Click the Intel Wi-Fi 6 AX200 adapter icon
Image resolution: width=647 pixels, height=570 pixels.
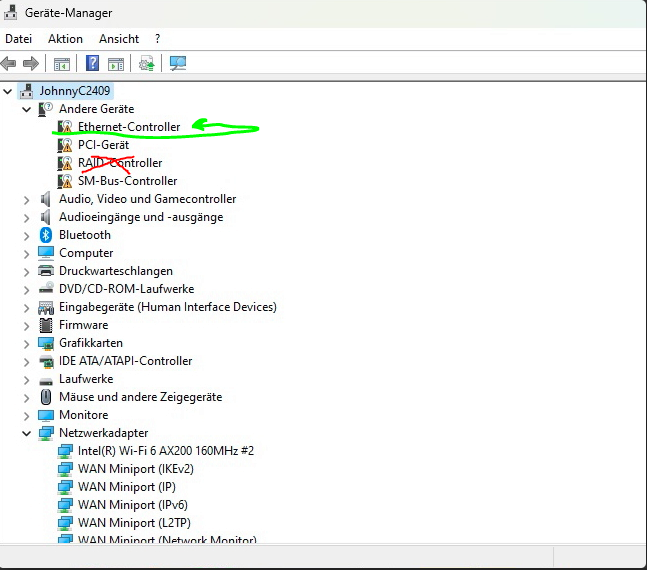(x=65, y=451)
